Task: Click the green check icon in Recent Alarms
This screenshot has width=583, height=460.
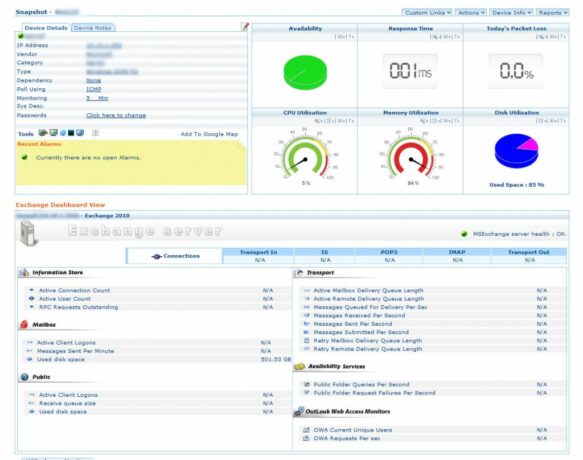Action: pos(25,157)
